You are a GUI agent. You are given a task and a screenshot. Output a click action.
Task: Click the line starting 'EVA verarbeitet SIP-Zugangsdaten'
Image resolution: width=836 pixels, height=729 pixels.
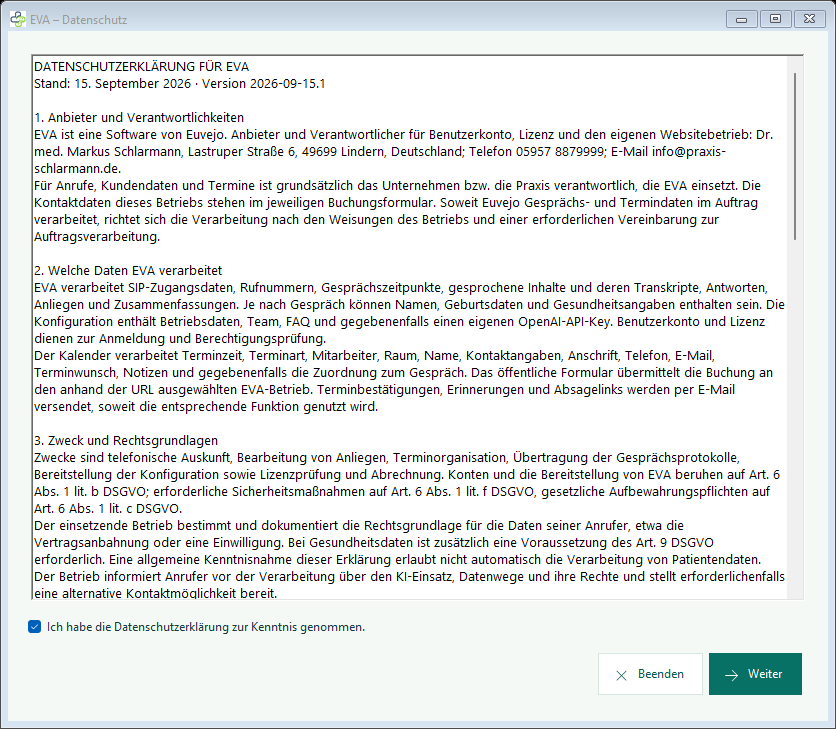(x=401, y=287)
